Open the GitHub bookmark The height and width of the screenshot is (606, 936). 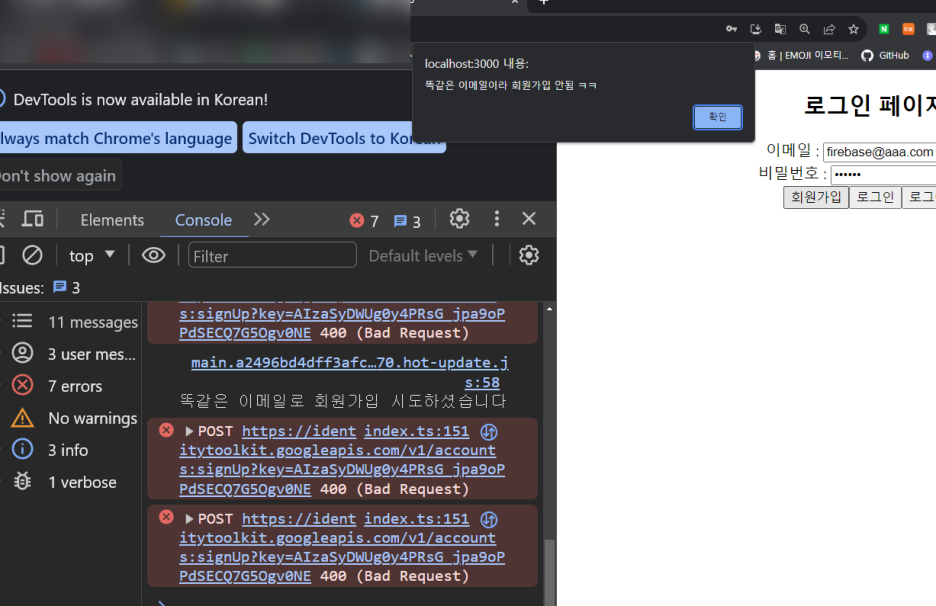click(x=885, y=56)
